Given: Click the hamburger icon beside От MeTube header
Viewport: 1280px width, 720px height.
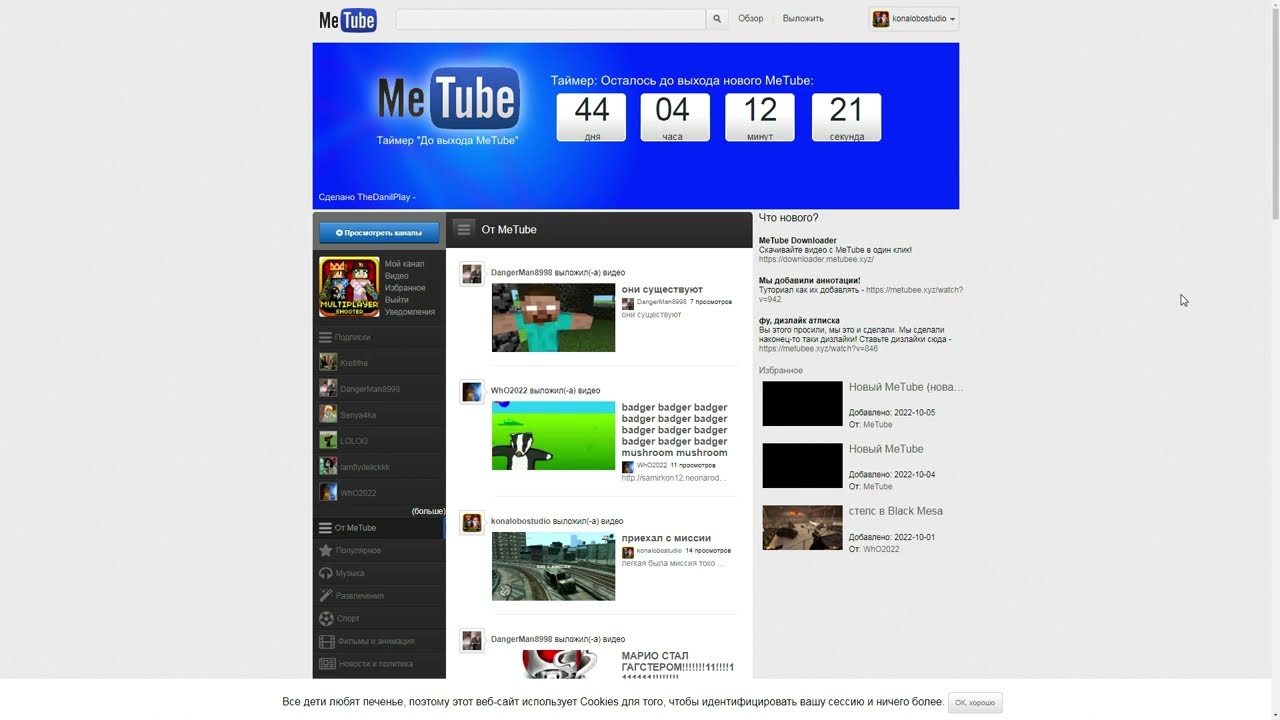Looking at the screenshot, I should (x=463, y=229).
